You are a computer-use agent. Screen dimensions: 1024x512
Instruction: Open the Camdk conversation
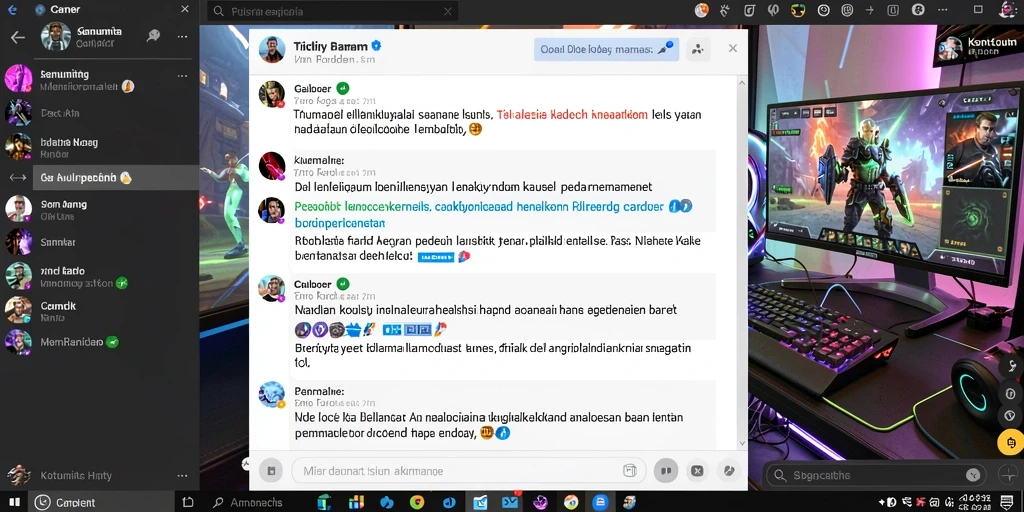click(x=99, y=310)
